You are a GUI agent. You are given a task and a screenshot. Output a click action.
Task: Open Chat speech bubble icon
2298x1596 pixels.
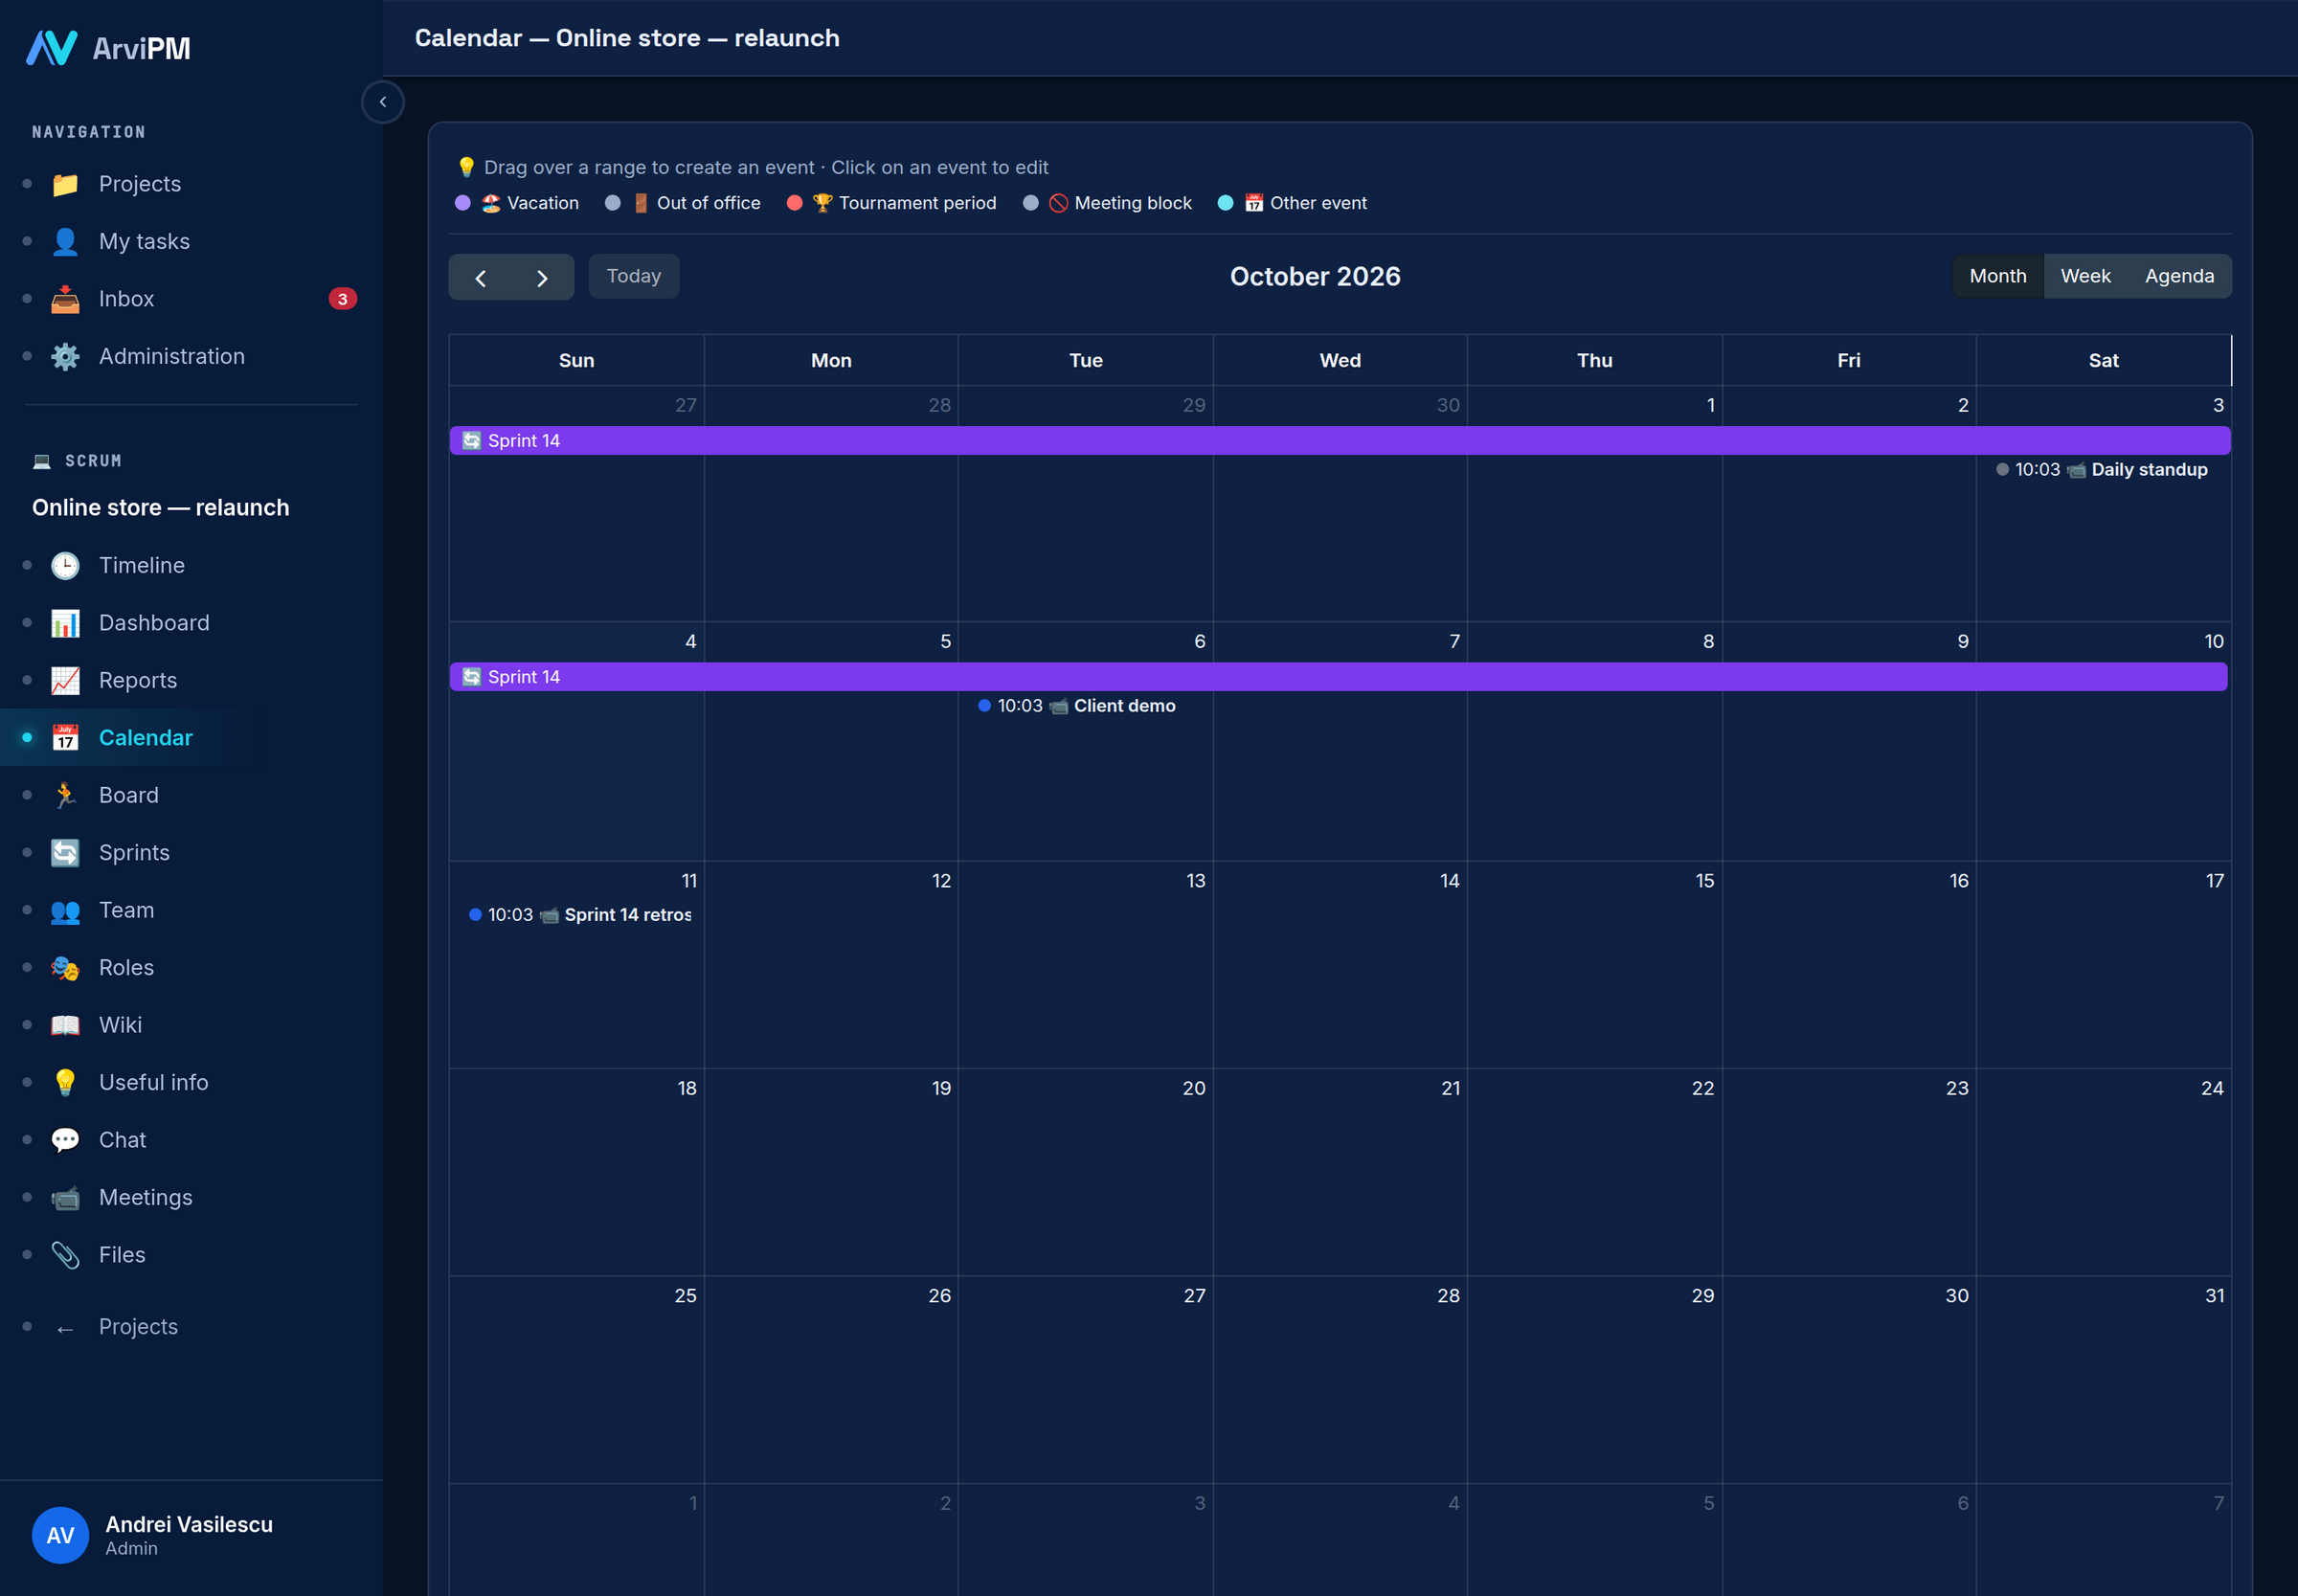65,1140
